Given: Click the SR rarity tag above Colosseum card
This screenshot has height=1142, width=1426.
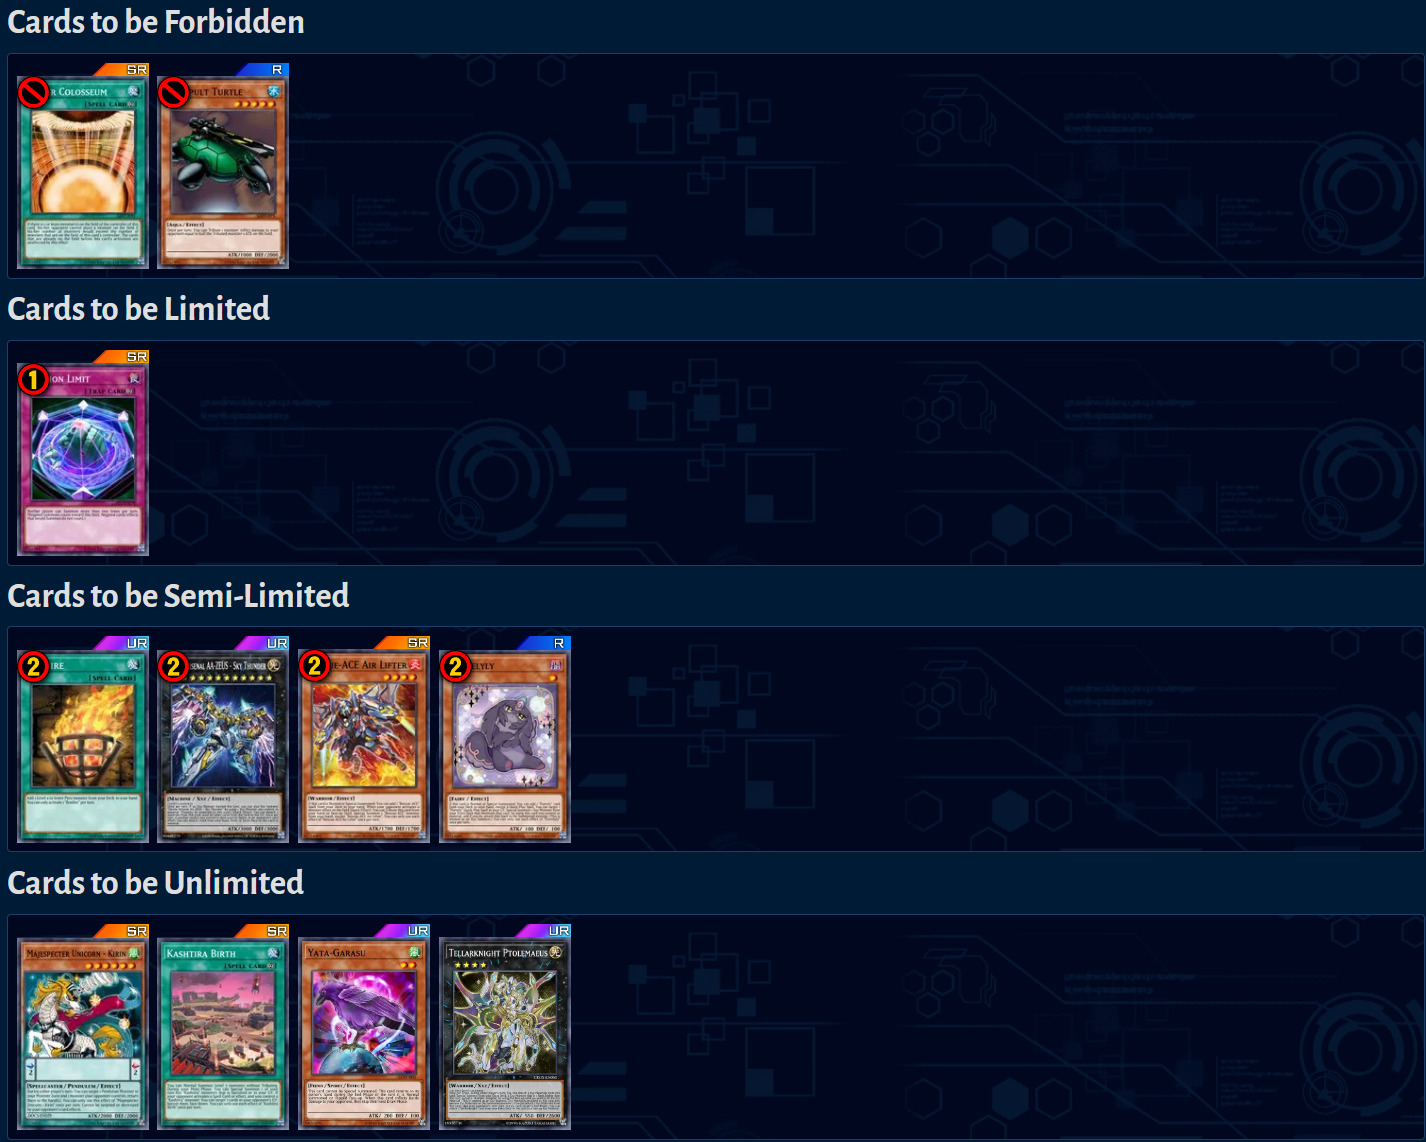Looking at the screenshot, I should (x=137, y=70).
